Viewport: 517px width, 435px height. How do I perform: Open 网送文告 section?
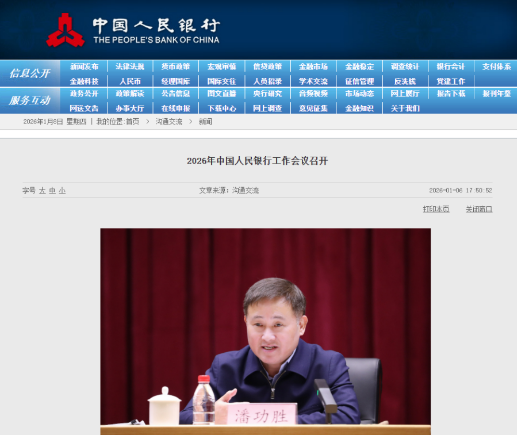[84, 108]
